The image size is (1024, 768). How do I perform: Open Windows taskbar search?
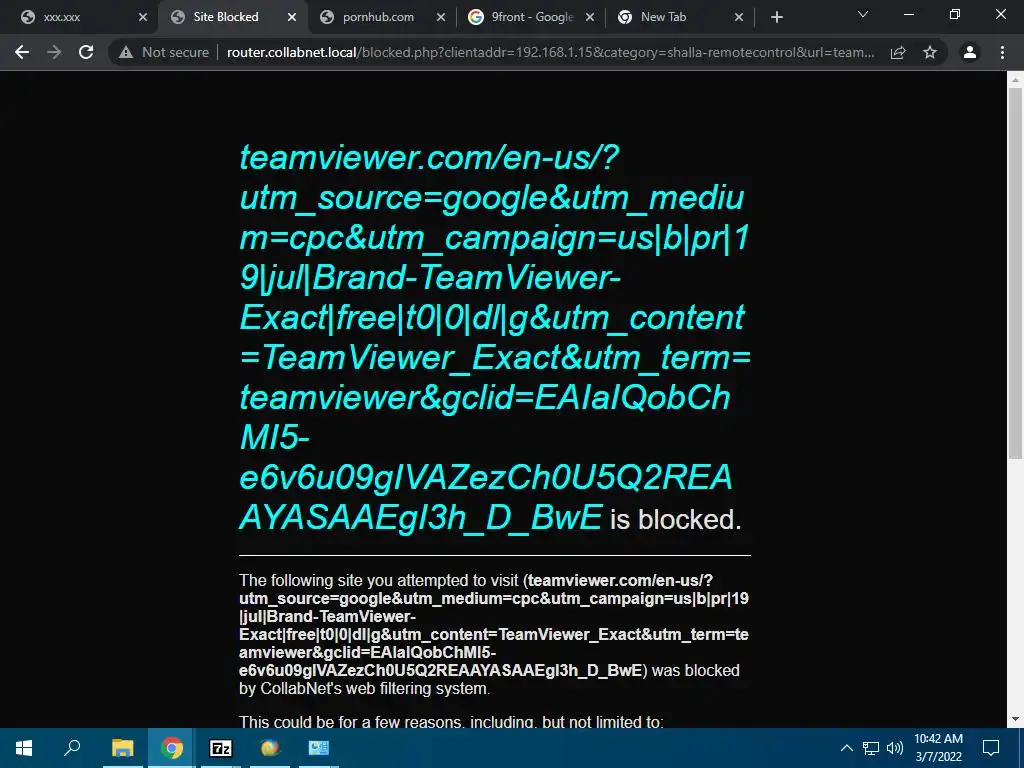(x=72, y=748)
